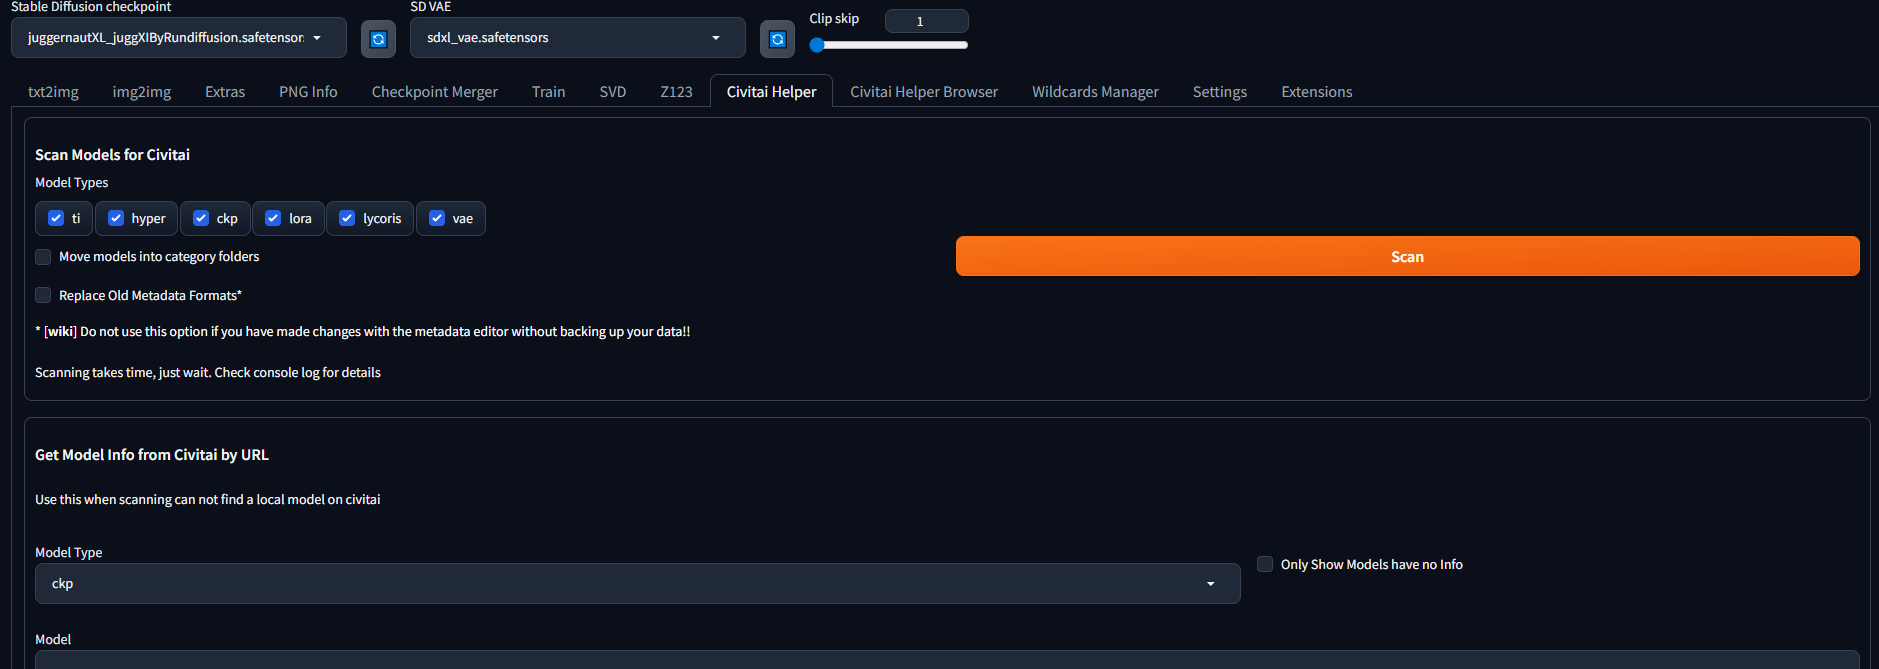Open the Stable Diffusion checkpoint dropdown
This screenshot has width=1879, height=669.
179,38
